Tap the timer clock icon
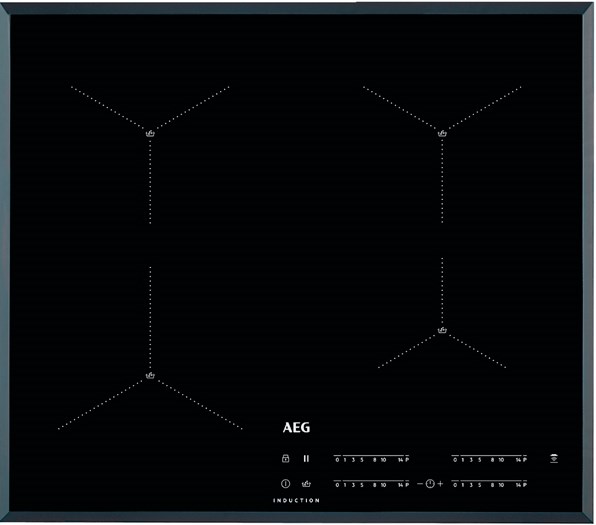The height and width of the screenshot is (525, 596). point(430,484)
